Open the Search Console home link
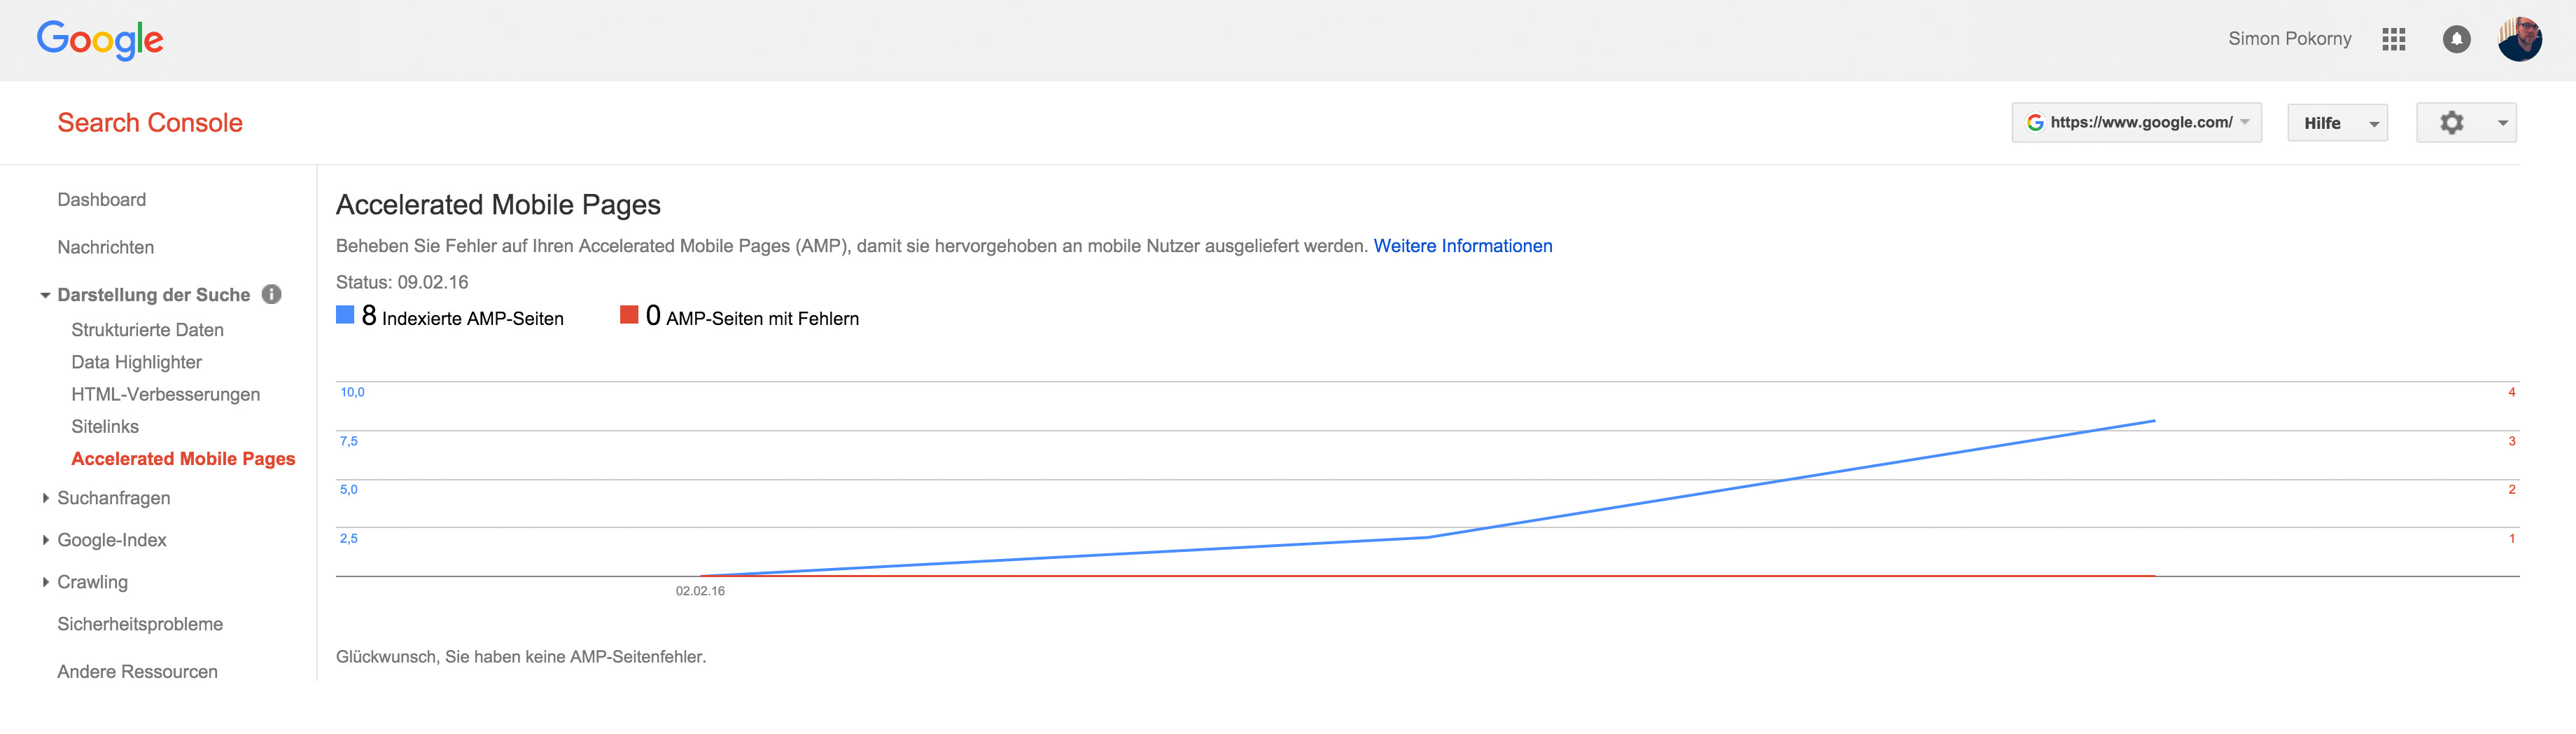The image size is (2576, 734). click(150, 122)
